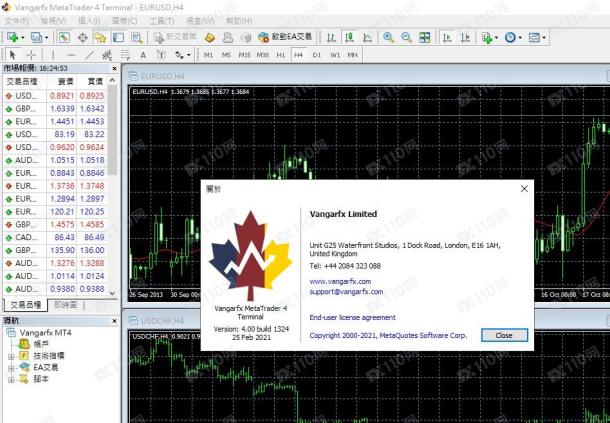Viewport: 610px width, 423px height.
Task: Click the USDCHF,H4 chart window title icon
Action: (x=133, y=320)
